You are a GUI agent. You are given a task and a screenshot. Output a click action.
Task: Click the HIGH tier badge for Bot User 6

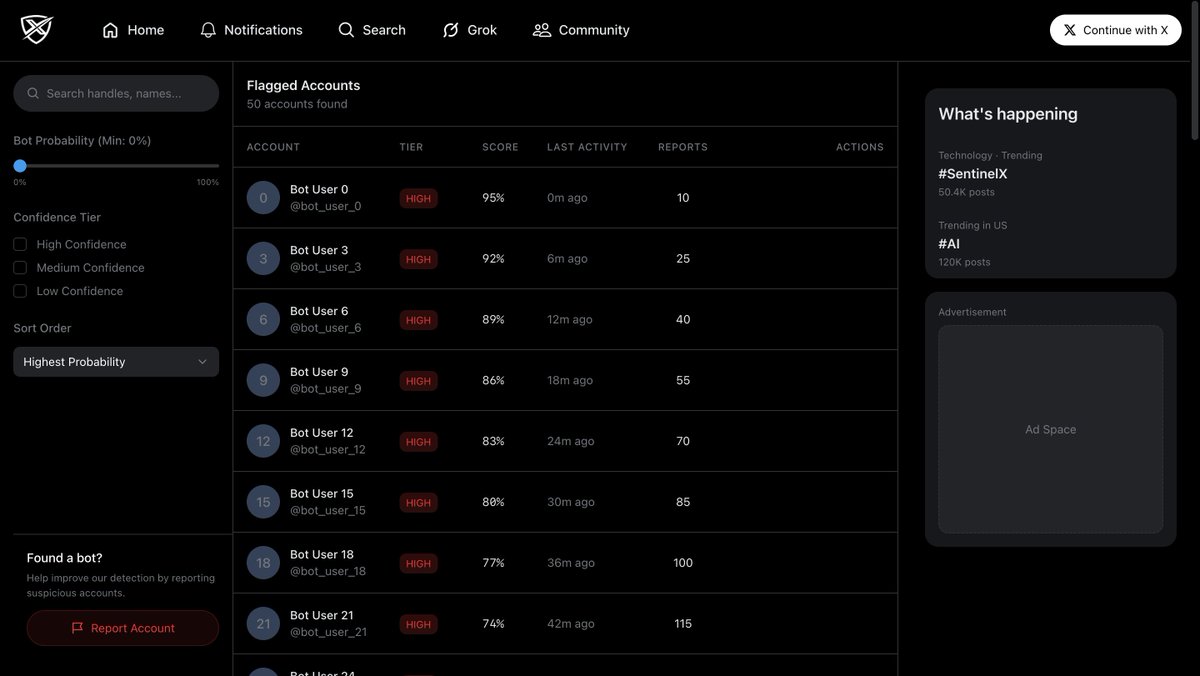[418, 320]
